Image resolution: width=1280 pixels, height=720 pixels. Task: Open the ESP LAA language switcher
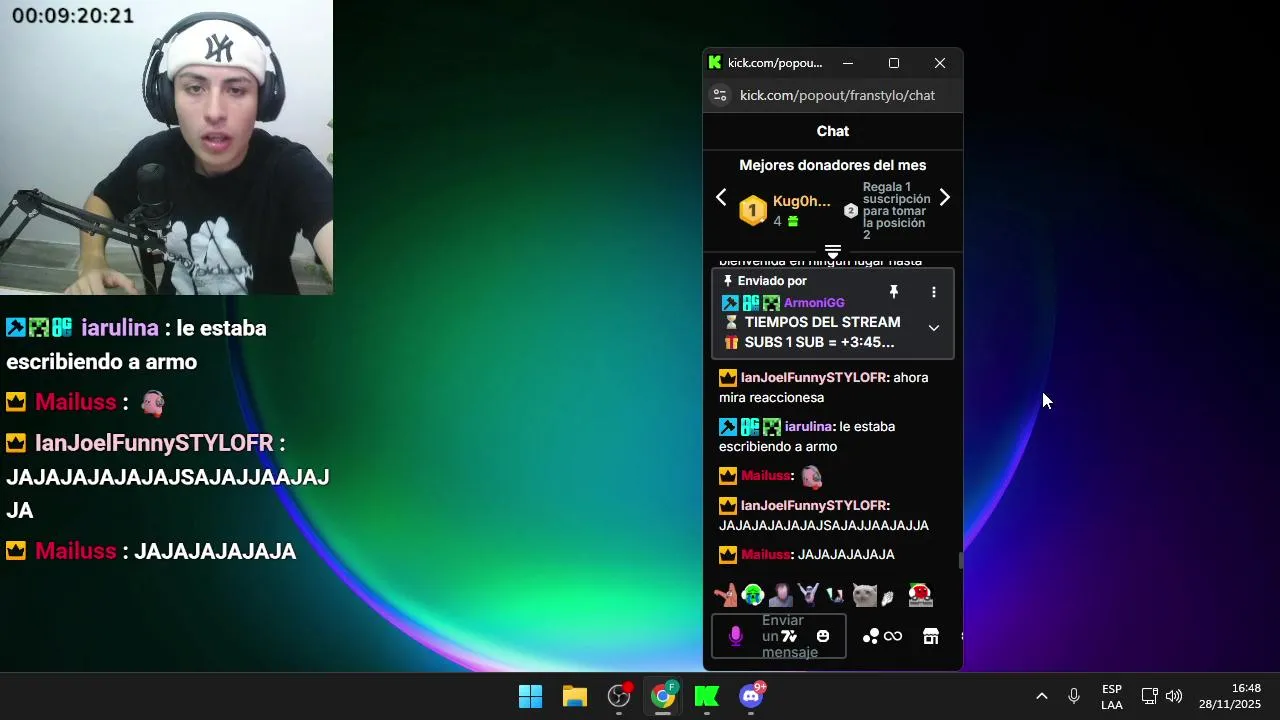[x=1112, y=697]
